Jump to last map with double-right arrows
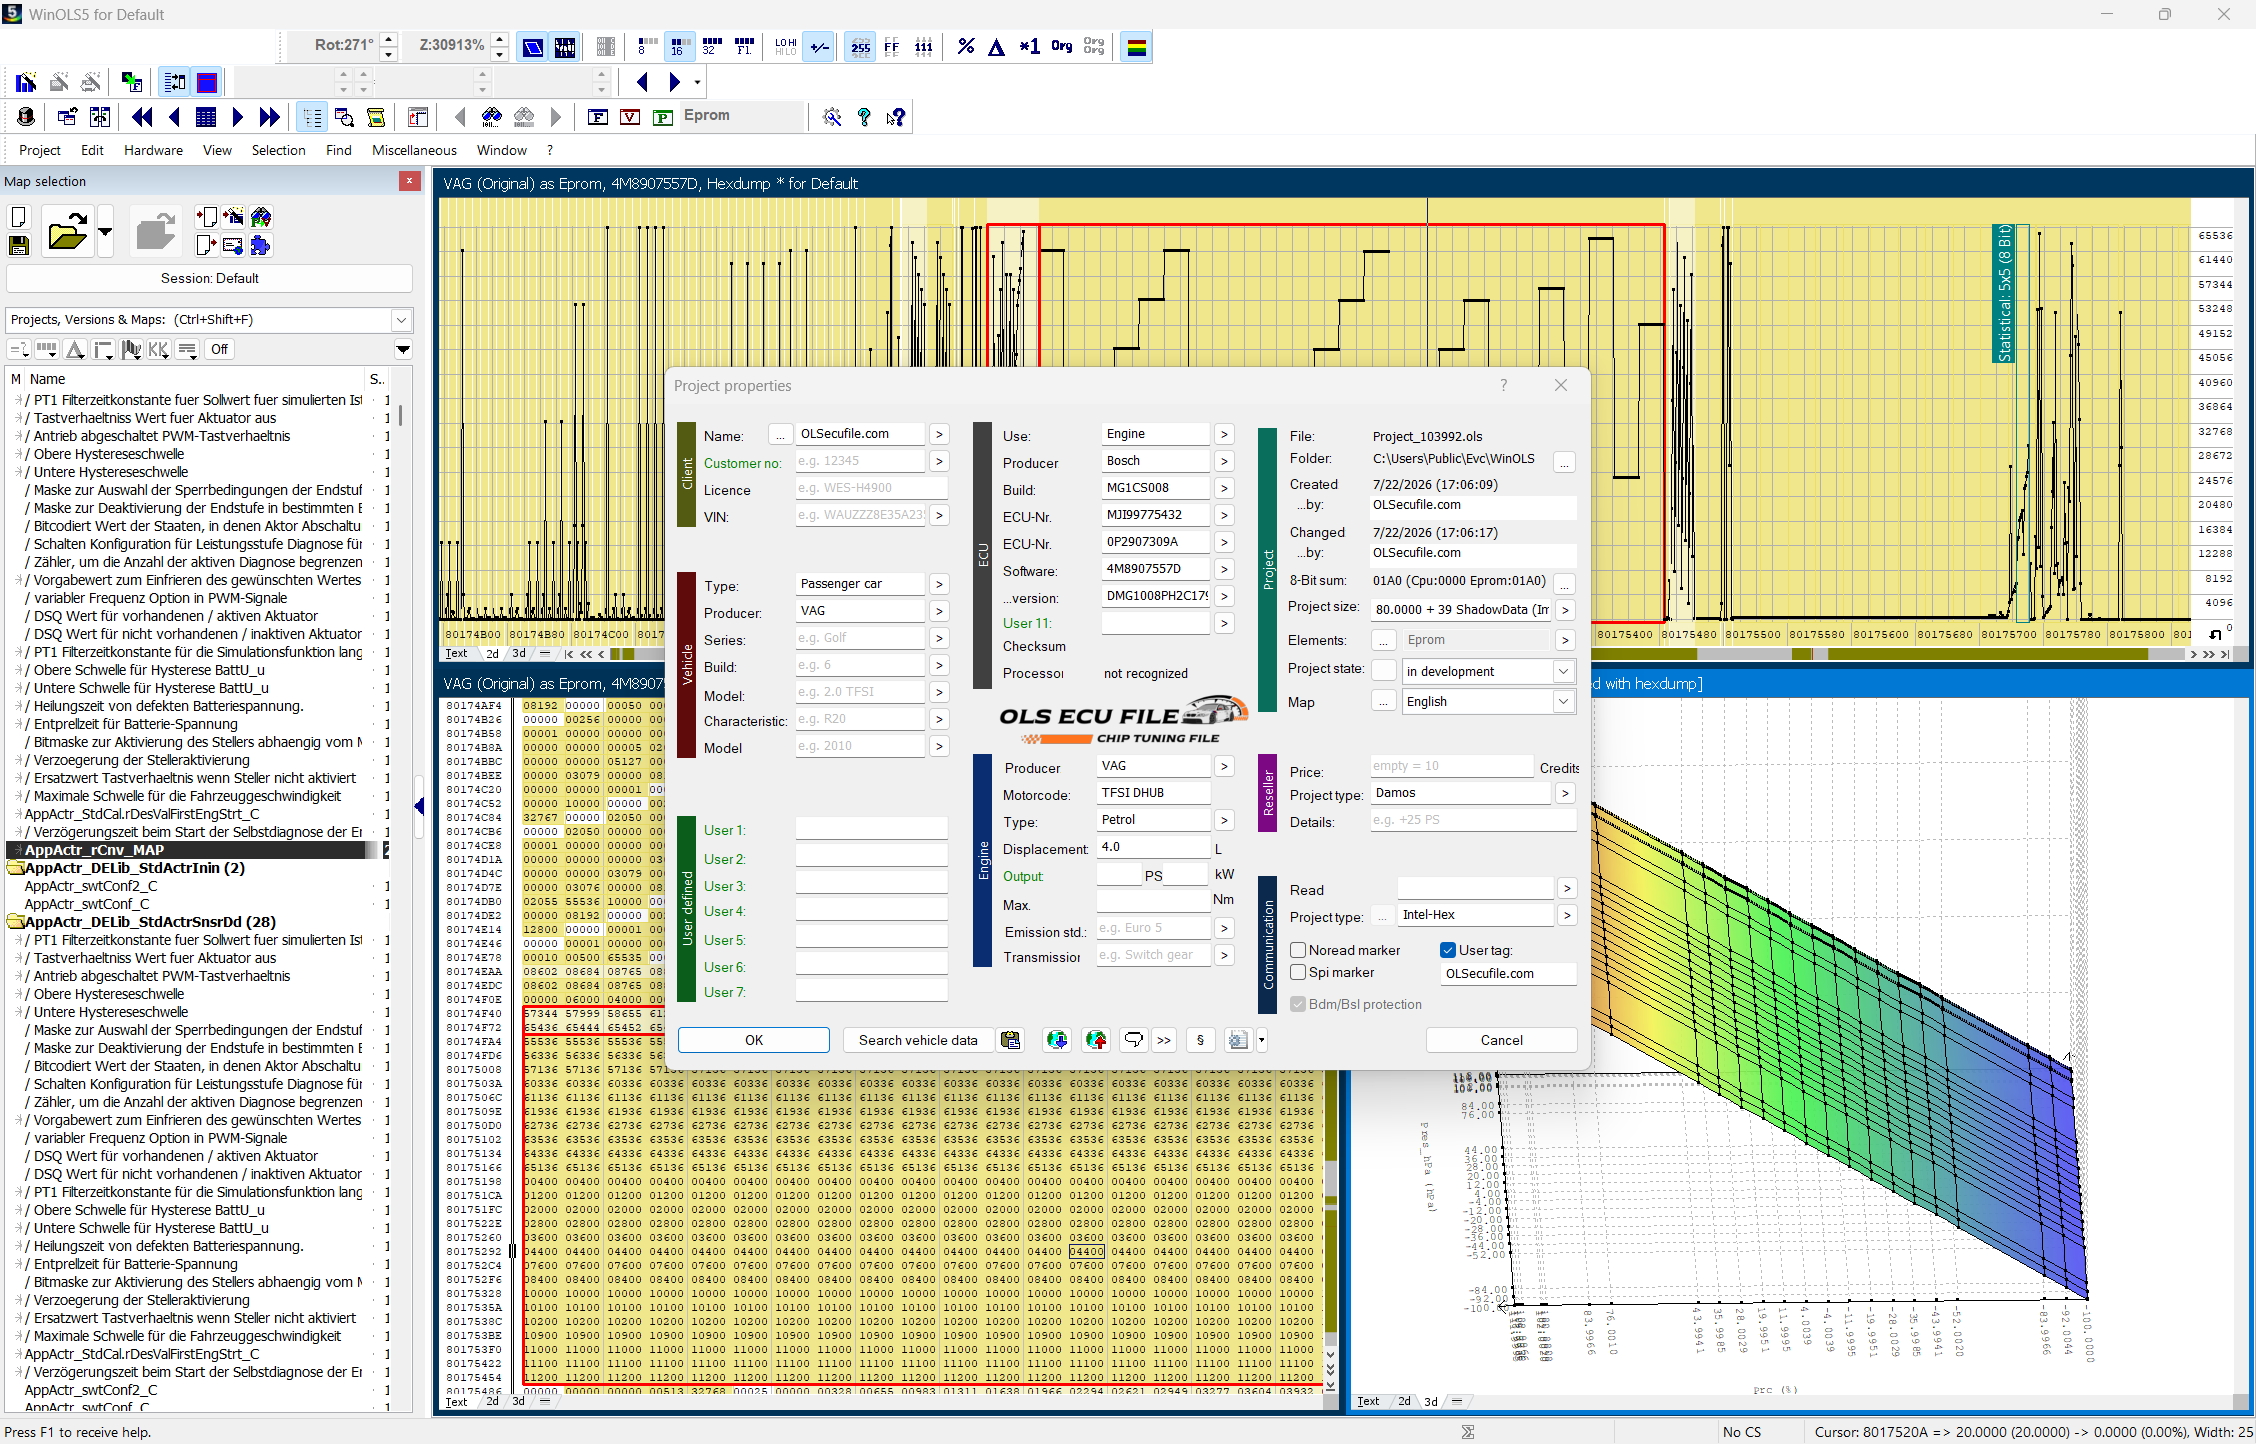Image resolution: width=2256 pixels, height=1444 pixels. click(269, 117)
